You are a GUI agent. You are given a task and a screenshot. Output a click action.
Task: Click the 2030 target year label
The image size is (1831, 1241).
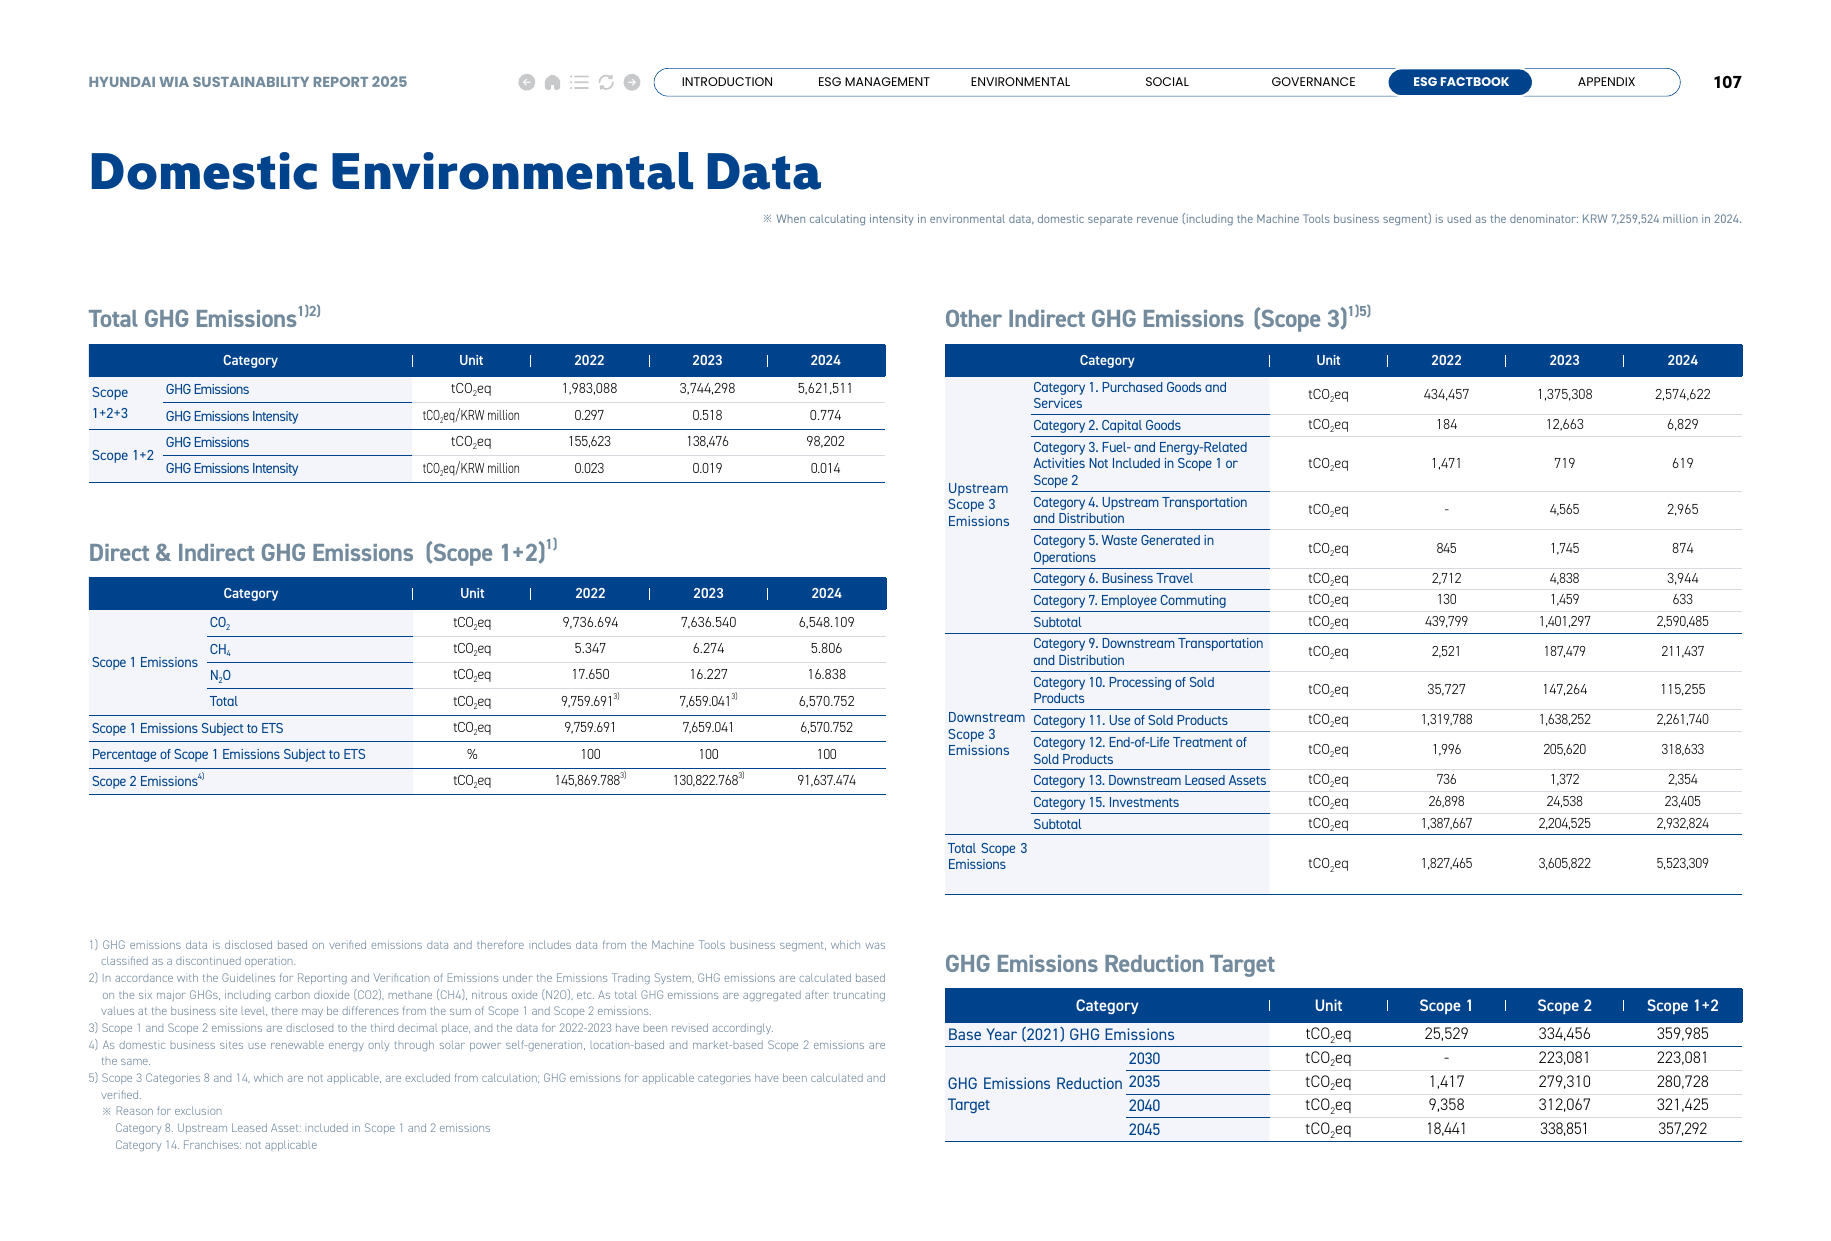pos(1144,1058)
